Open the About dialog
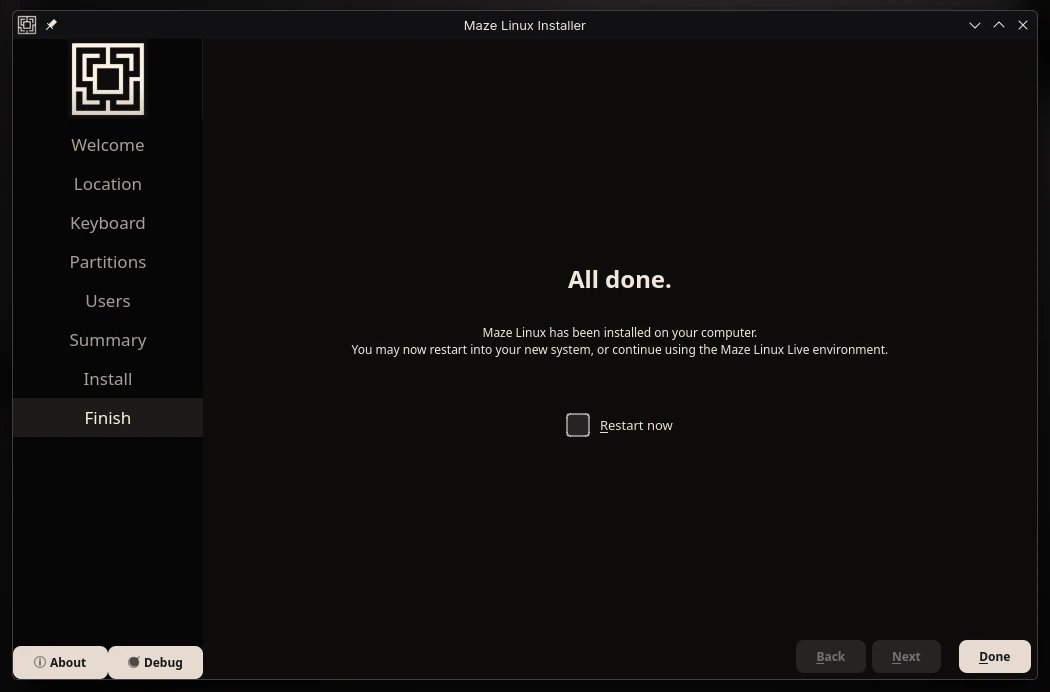This screenshot has width=1050, height=692. 60,662
